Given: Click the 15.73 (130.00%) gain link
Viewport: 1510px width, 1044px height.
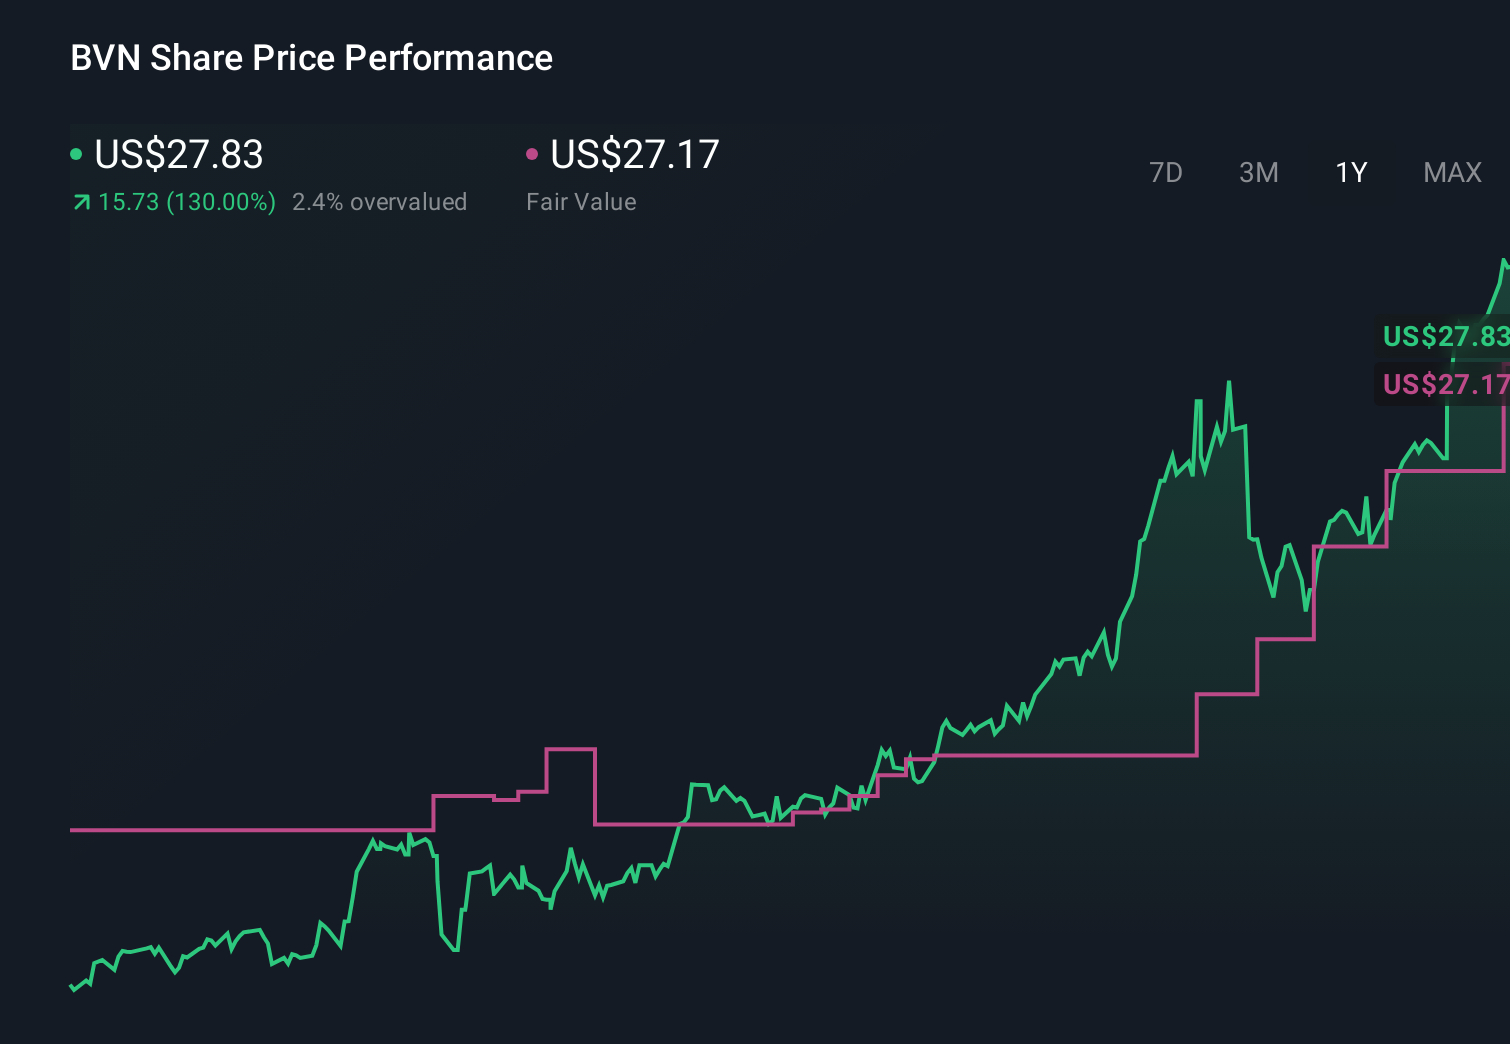Looking at the screenshot, I should 187,202.
